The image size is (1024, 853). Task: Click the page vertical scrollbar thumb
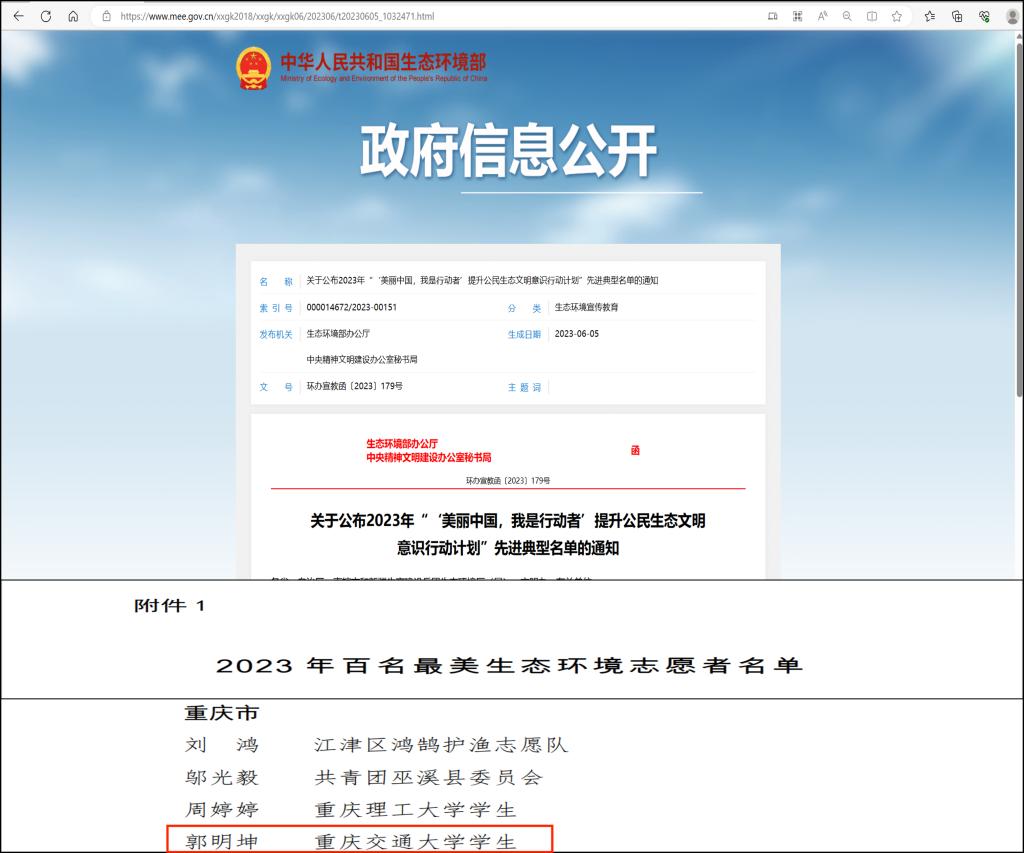coord(1019,219)
